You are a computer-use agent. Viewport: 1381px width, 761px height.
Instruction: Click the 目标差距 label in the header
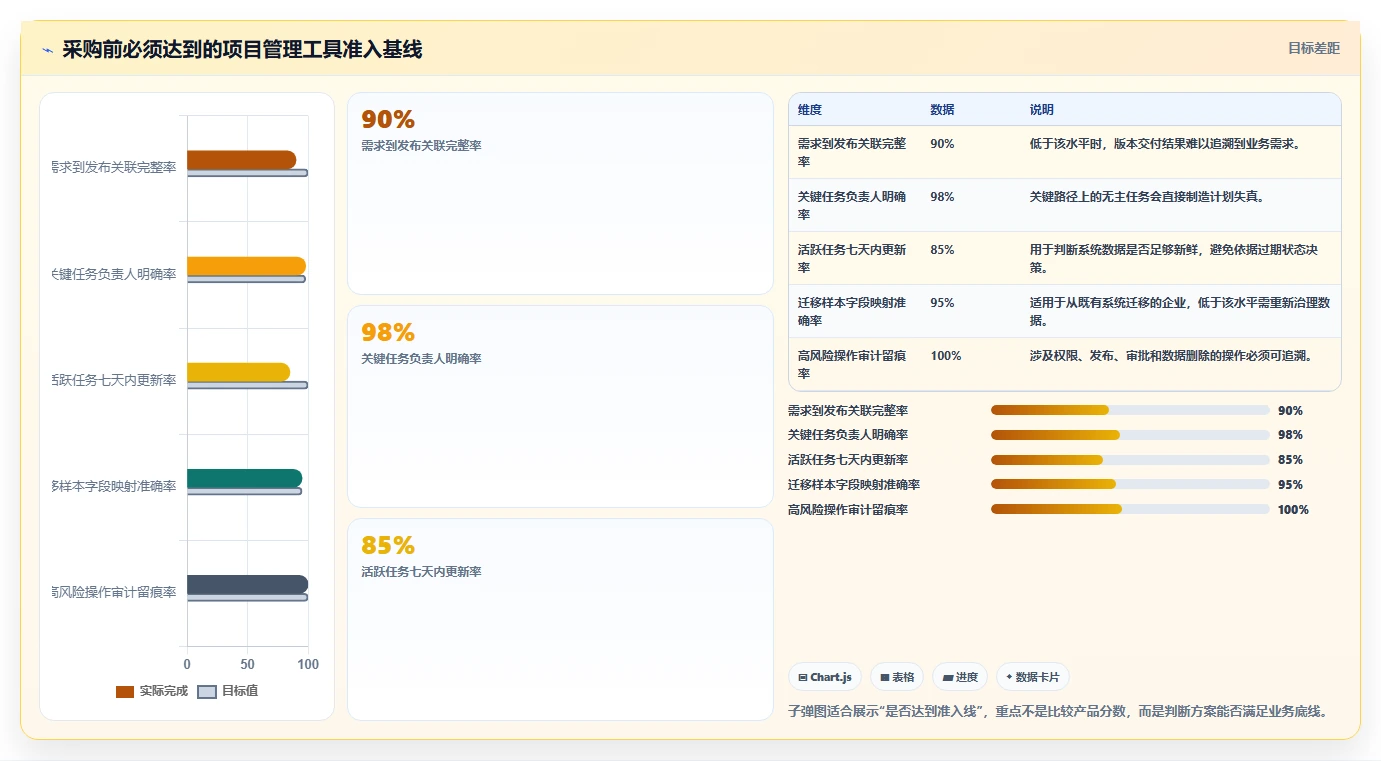coord(1313,48)
